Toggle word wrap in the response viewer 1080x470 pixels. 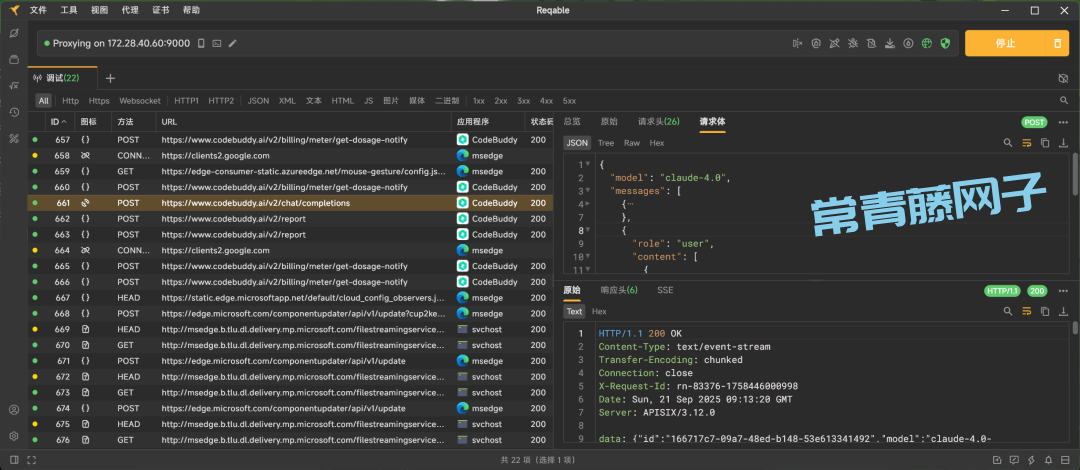[1026, 310]
